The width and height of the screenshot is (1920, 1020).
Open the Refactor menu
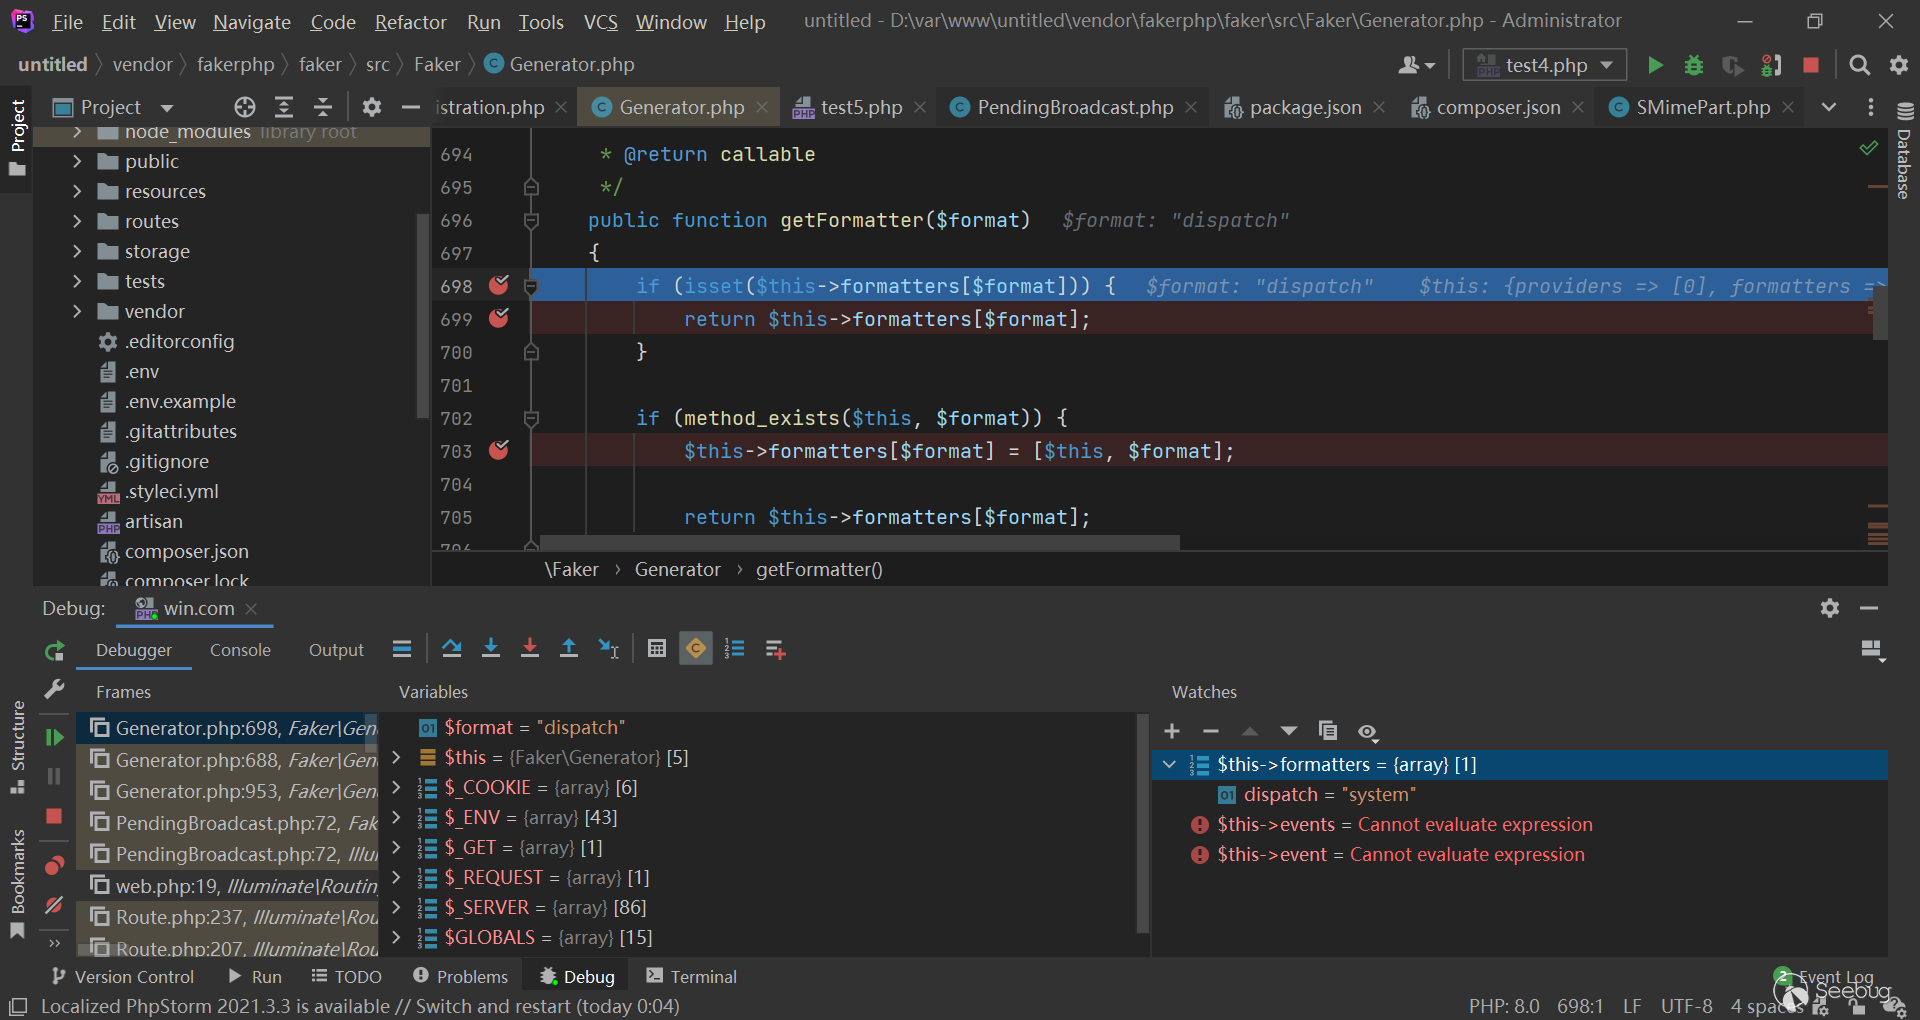(410, 22)
